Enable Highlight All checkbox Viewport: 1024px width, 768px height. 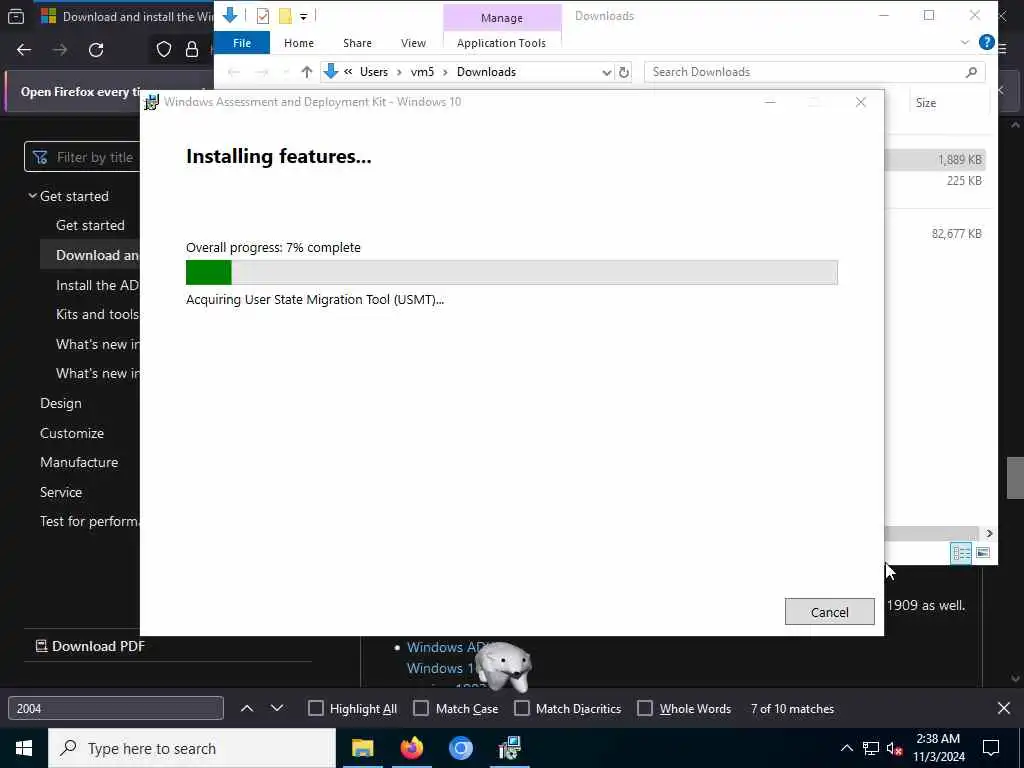[315, 709]
